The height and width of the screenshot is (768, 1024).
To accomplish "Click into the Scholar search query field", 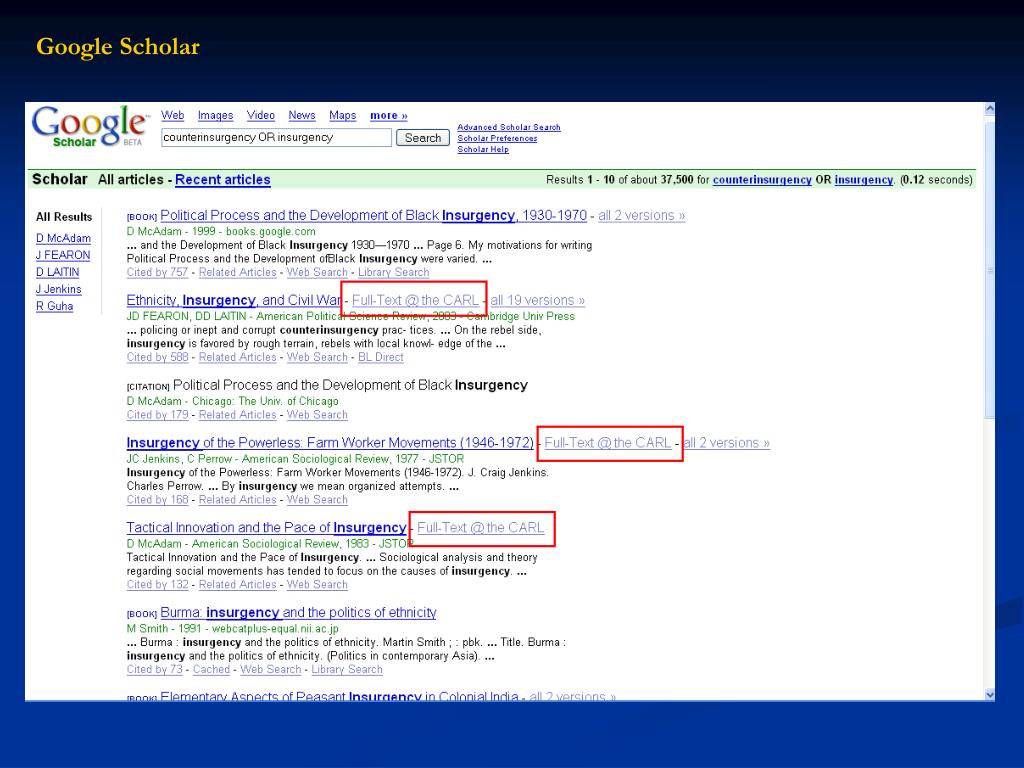I will point(276,137).
